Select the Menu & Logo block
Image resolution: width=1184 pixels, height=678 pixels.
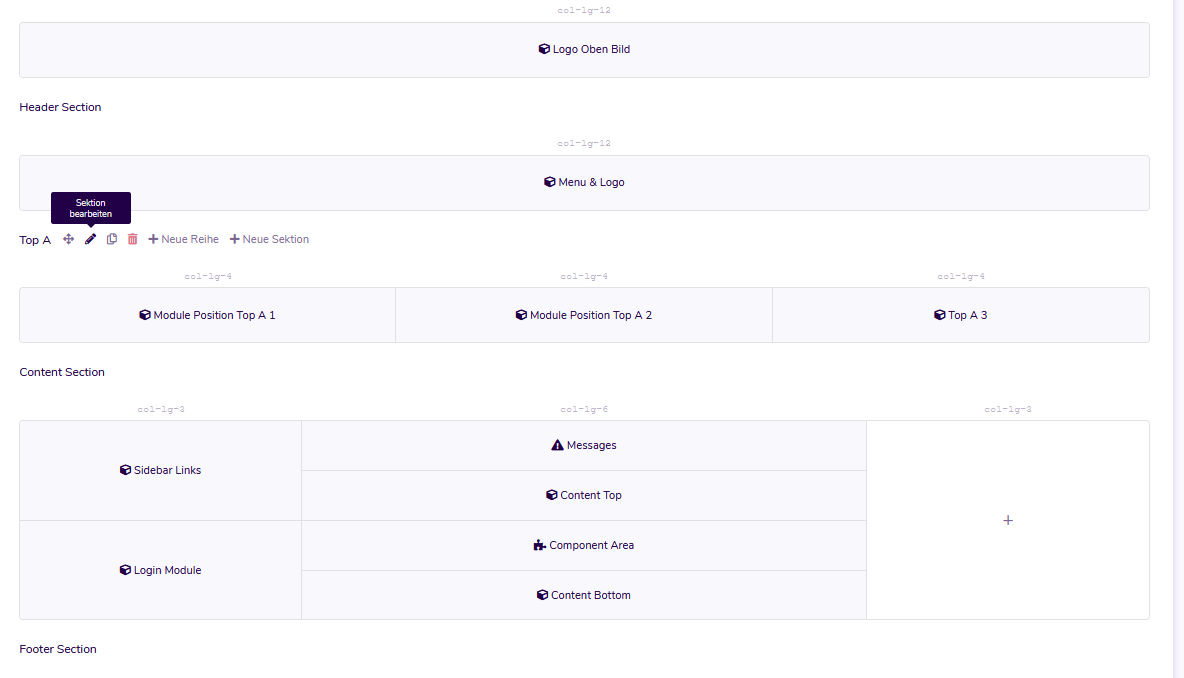pyautogui.click(x=584, y=182)
